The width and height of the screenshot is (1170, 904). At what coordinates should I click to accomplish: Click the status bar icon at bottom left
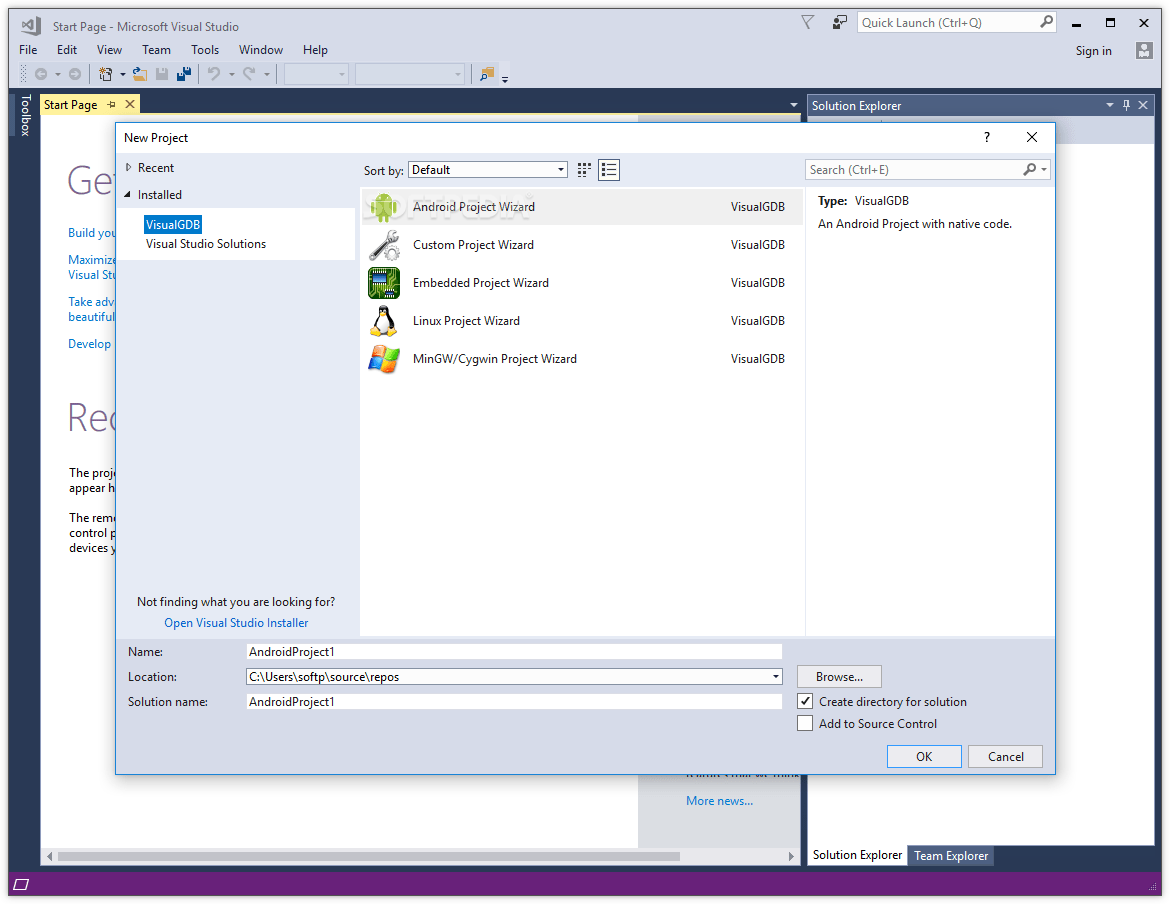(22, 884)
